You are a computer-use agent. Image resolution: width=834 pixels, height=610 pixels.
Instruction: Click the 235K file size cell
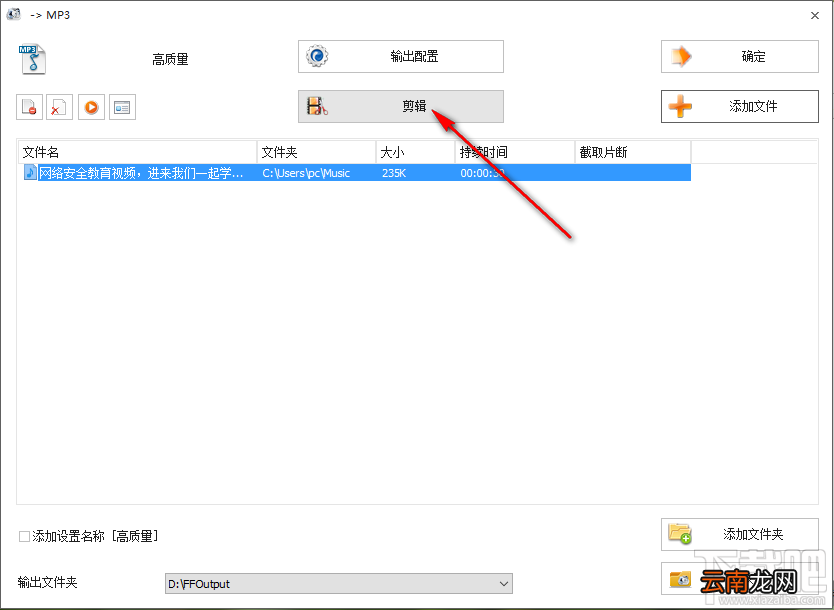(394, 173)
